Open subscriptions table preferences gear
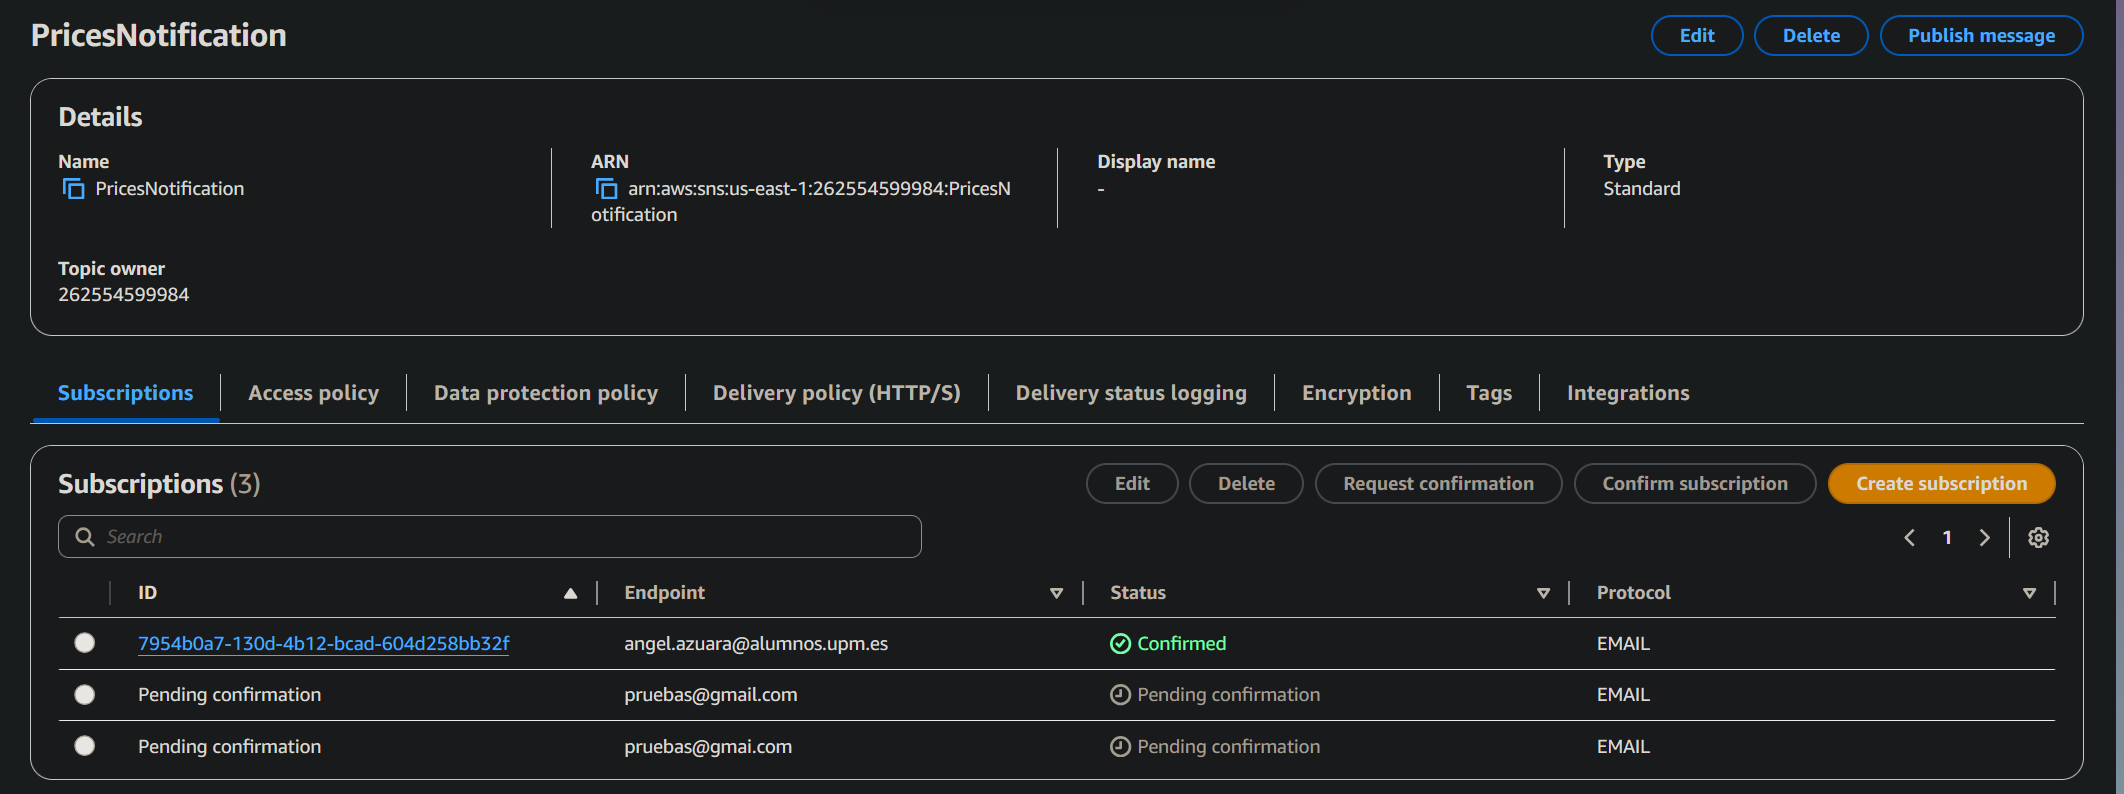The width and height of the screenshot is (2124, 794). click(2038, 538)
